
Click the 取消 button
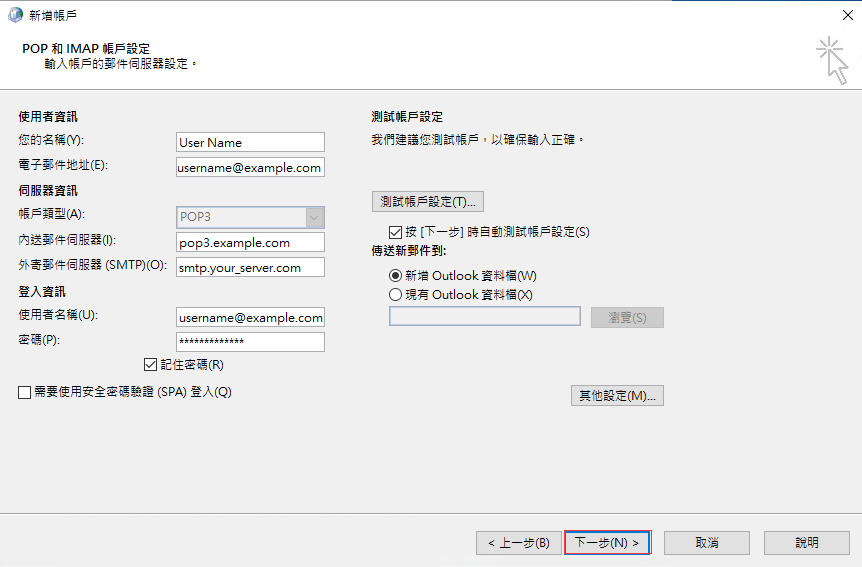point(706,543)
